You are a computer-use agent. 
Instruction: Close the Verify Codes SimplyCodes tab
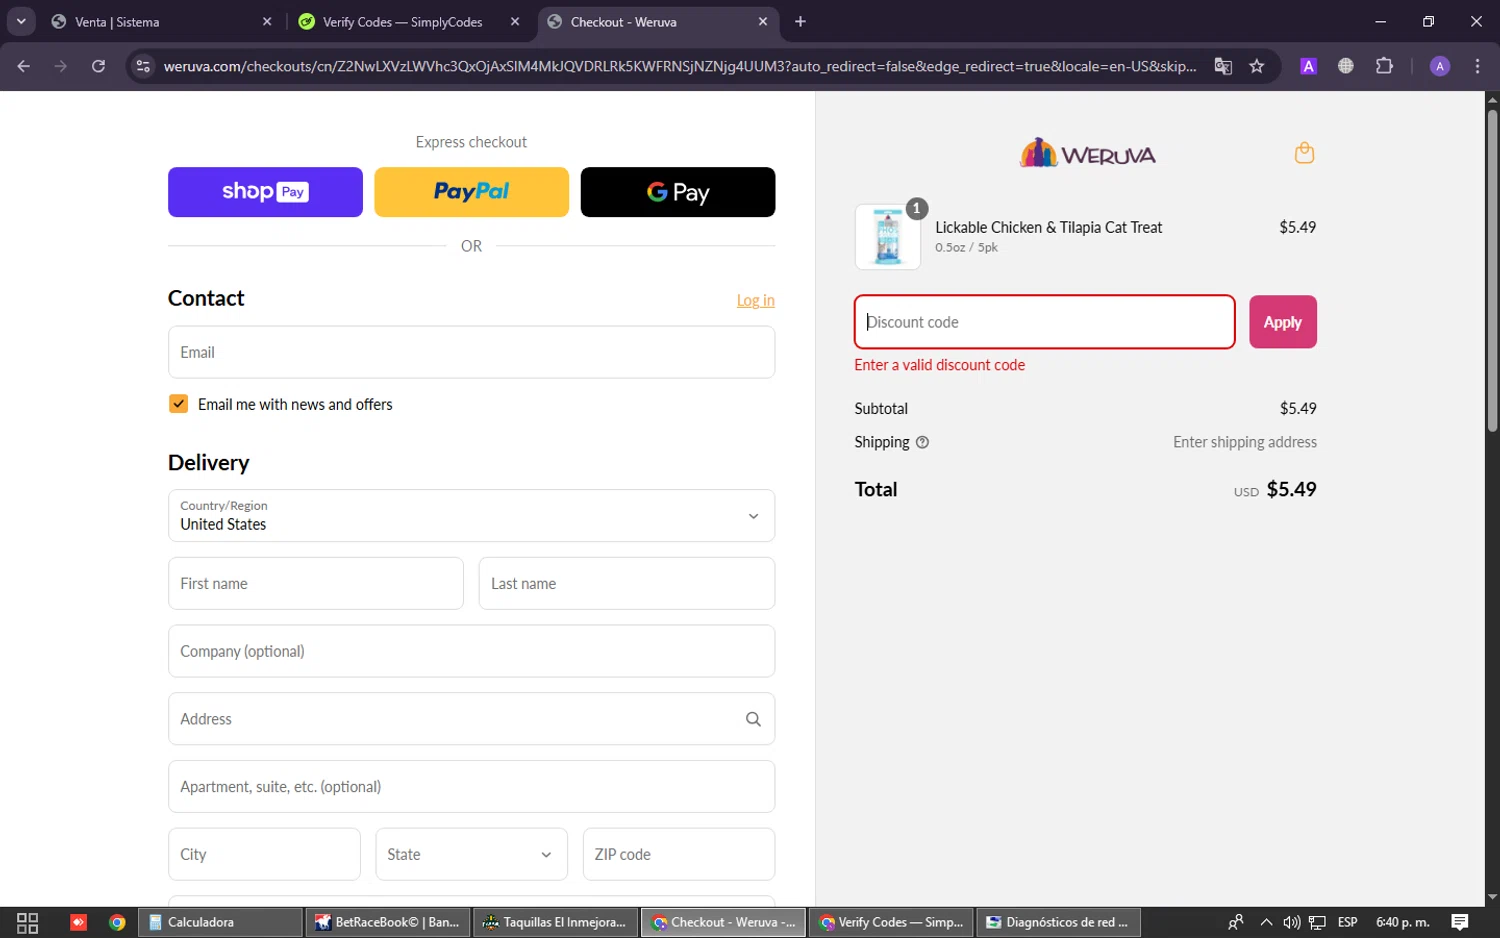(515, 21)
